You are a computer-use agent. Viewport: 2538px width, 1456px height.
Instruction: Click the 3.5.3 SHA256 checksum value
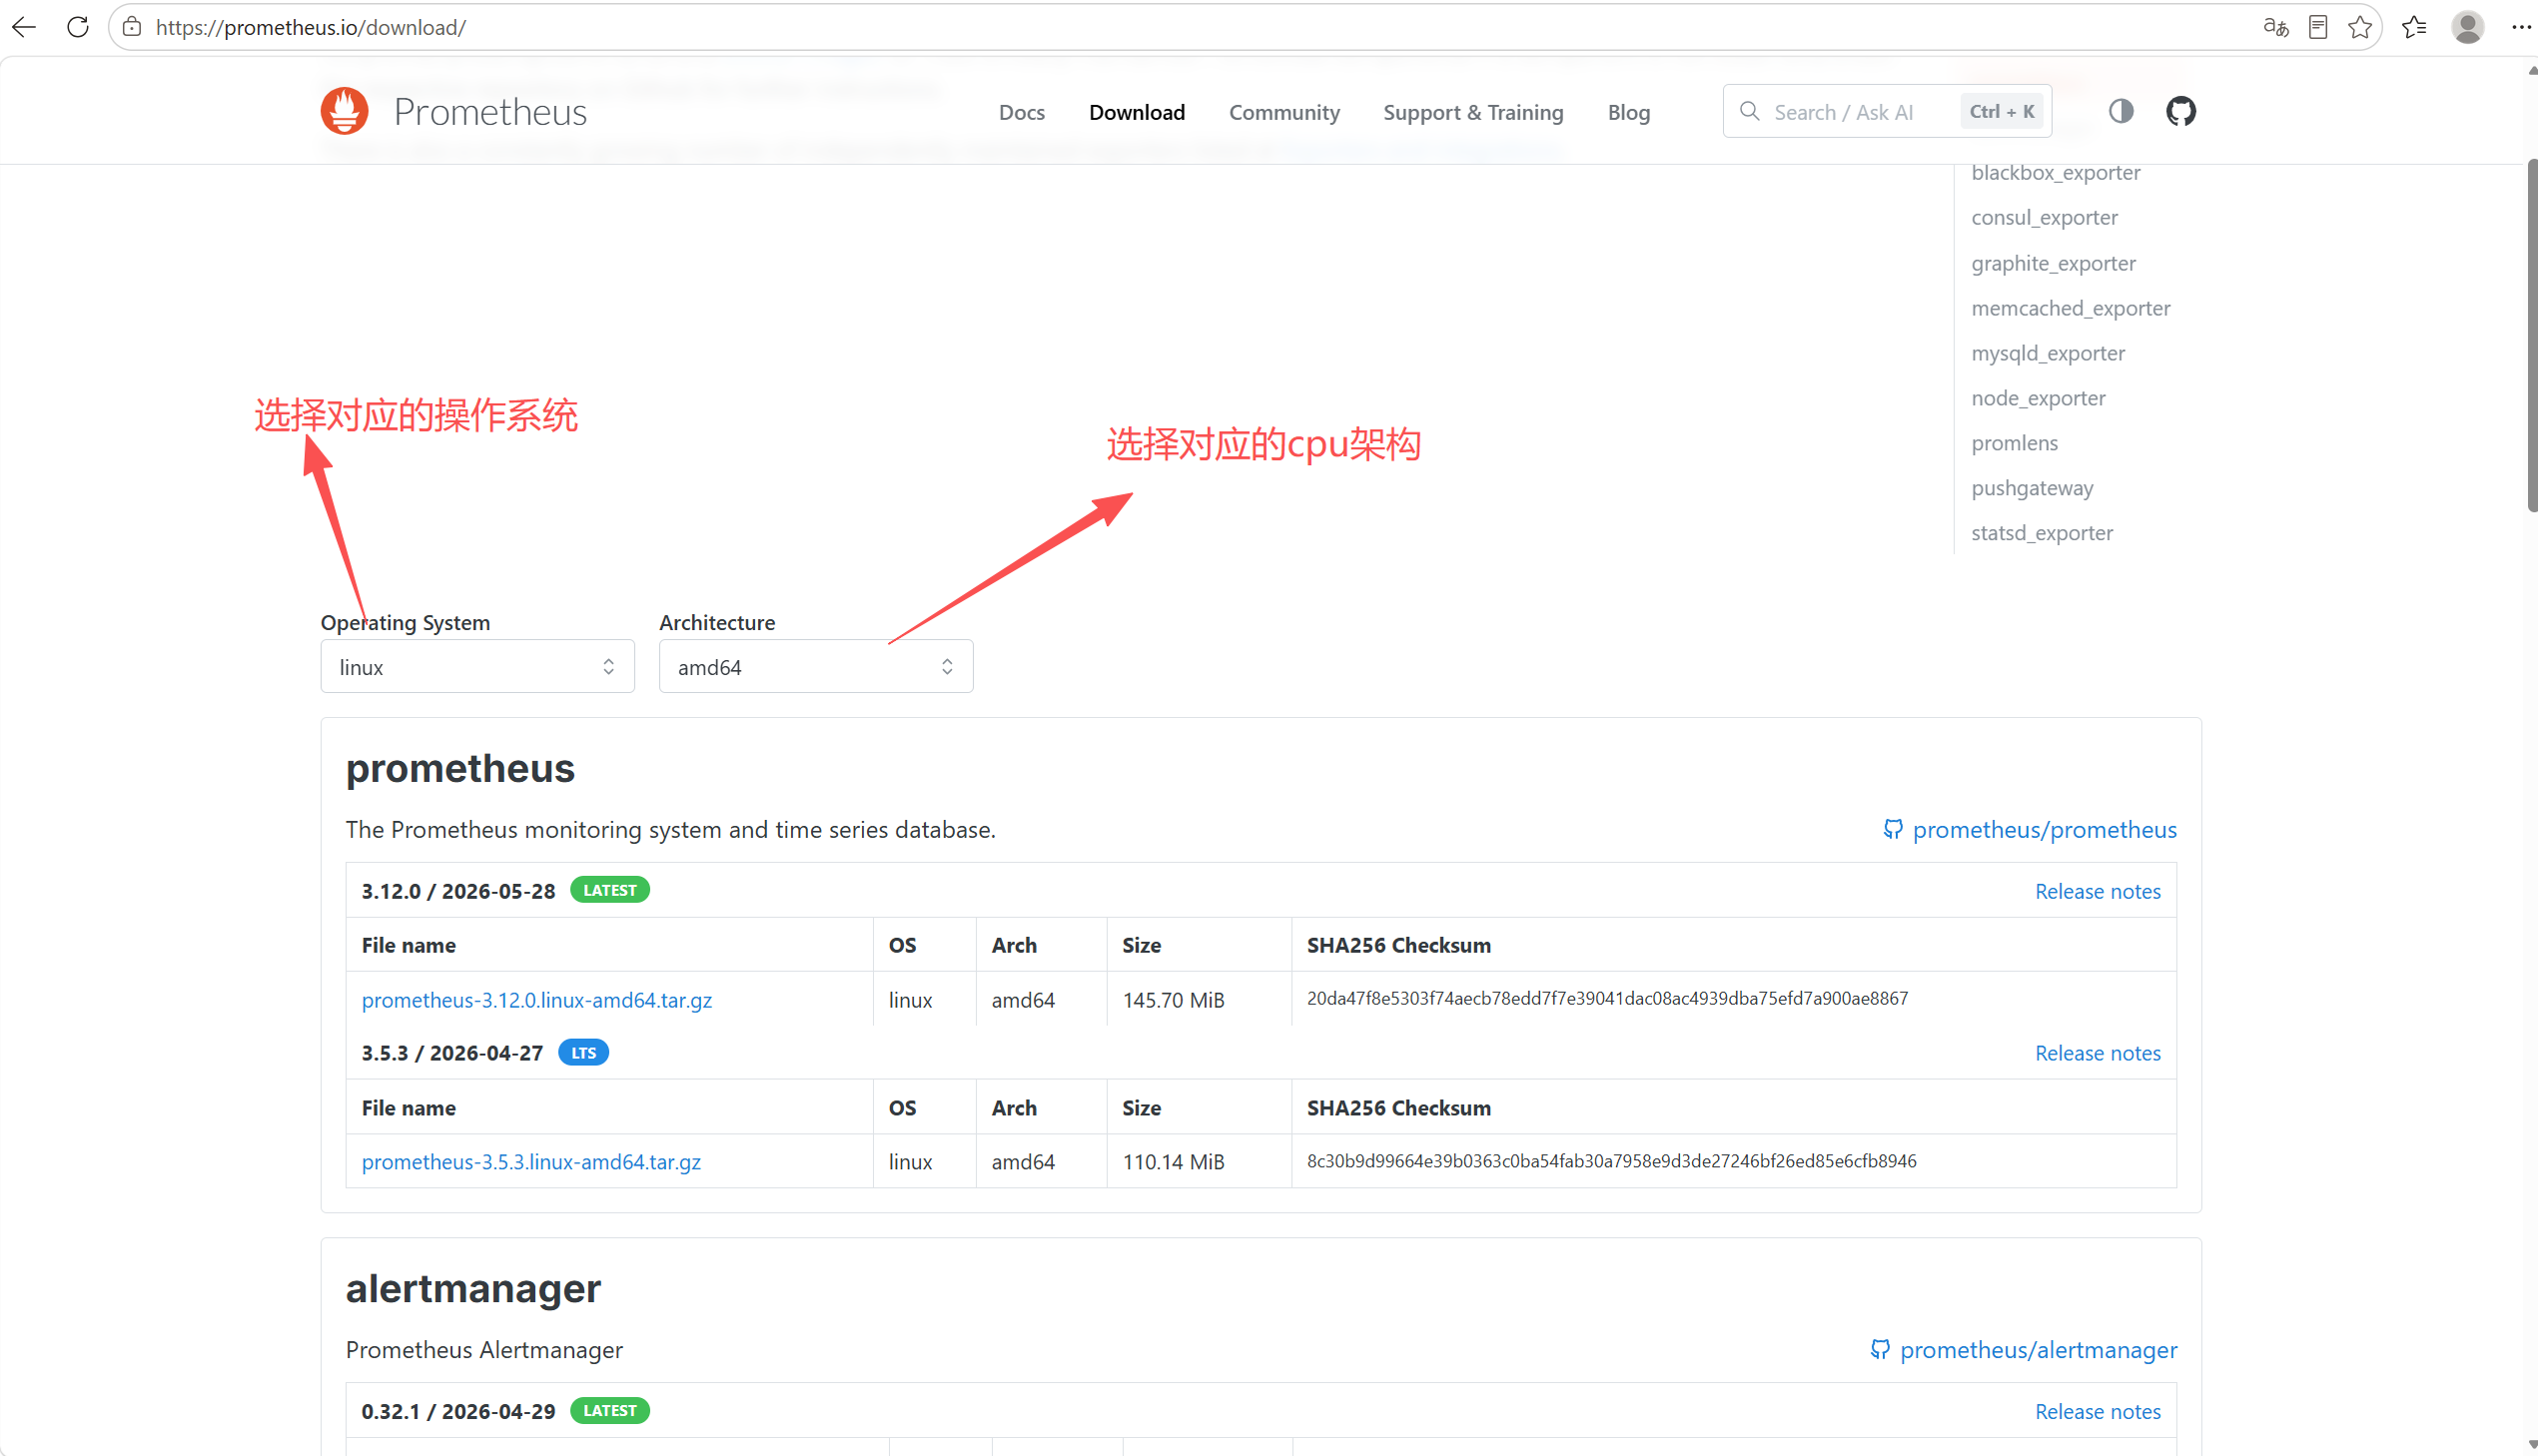pos(1611,1161)
